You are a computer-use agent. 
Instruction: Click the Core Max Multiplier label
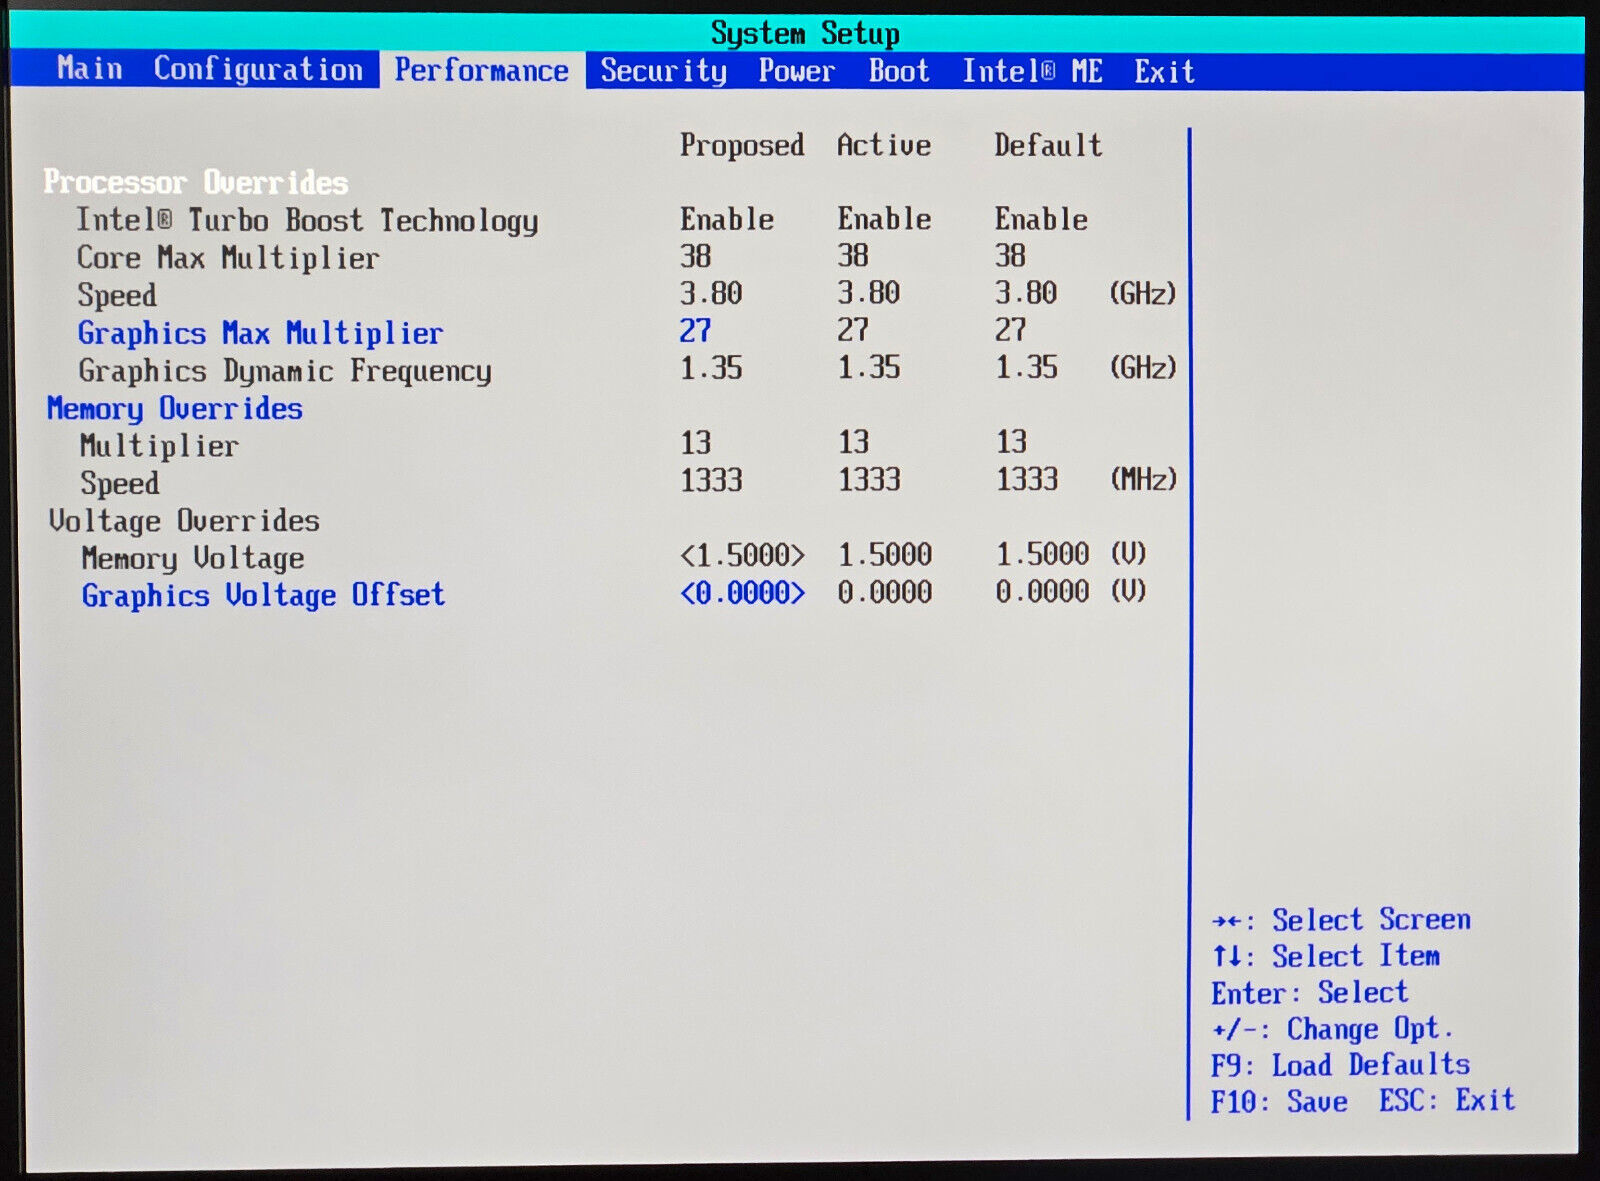(228, 258)
